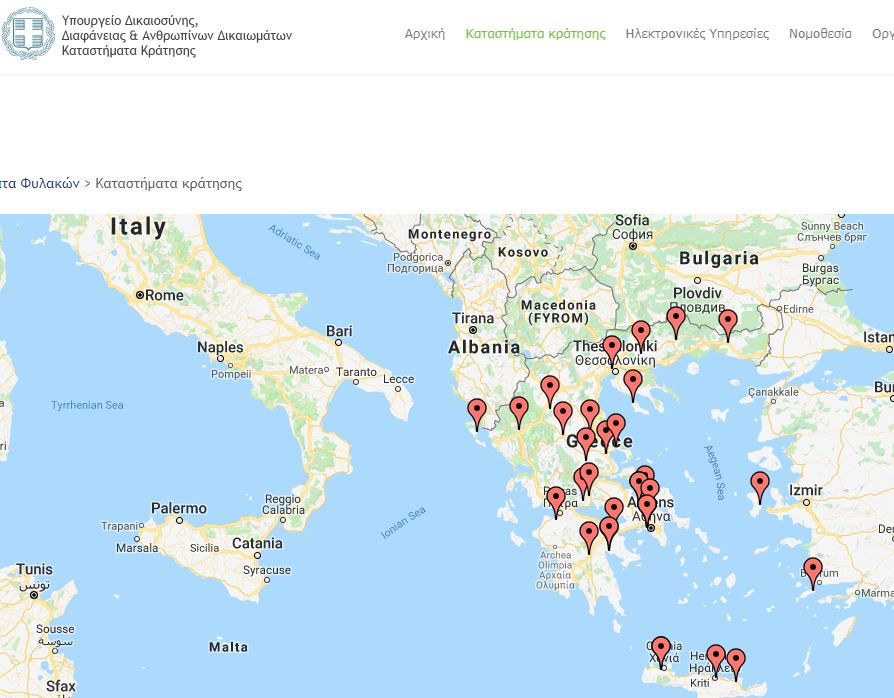Click the Naples label on the map
Viewport: 894px width, 698px height.
[x=220, y=347]
